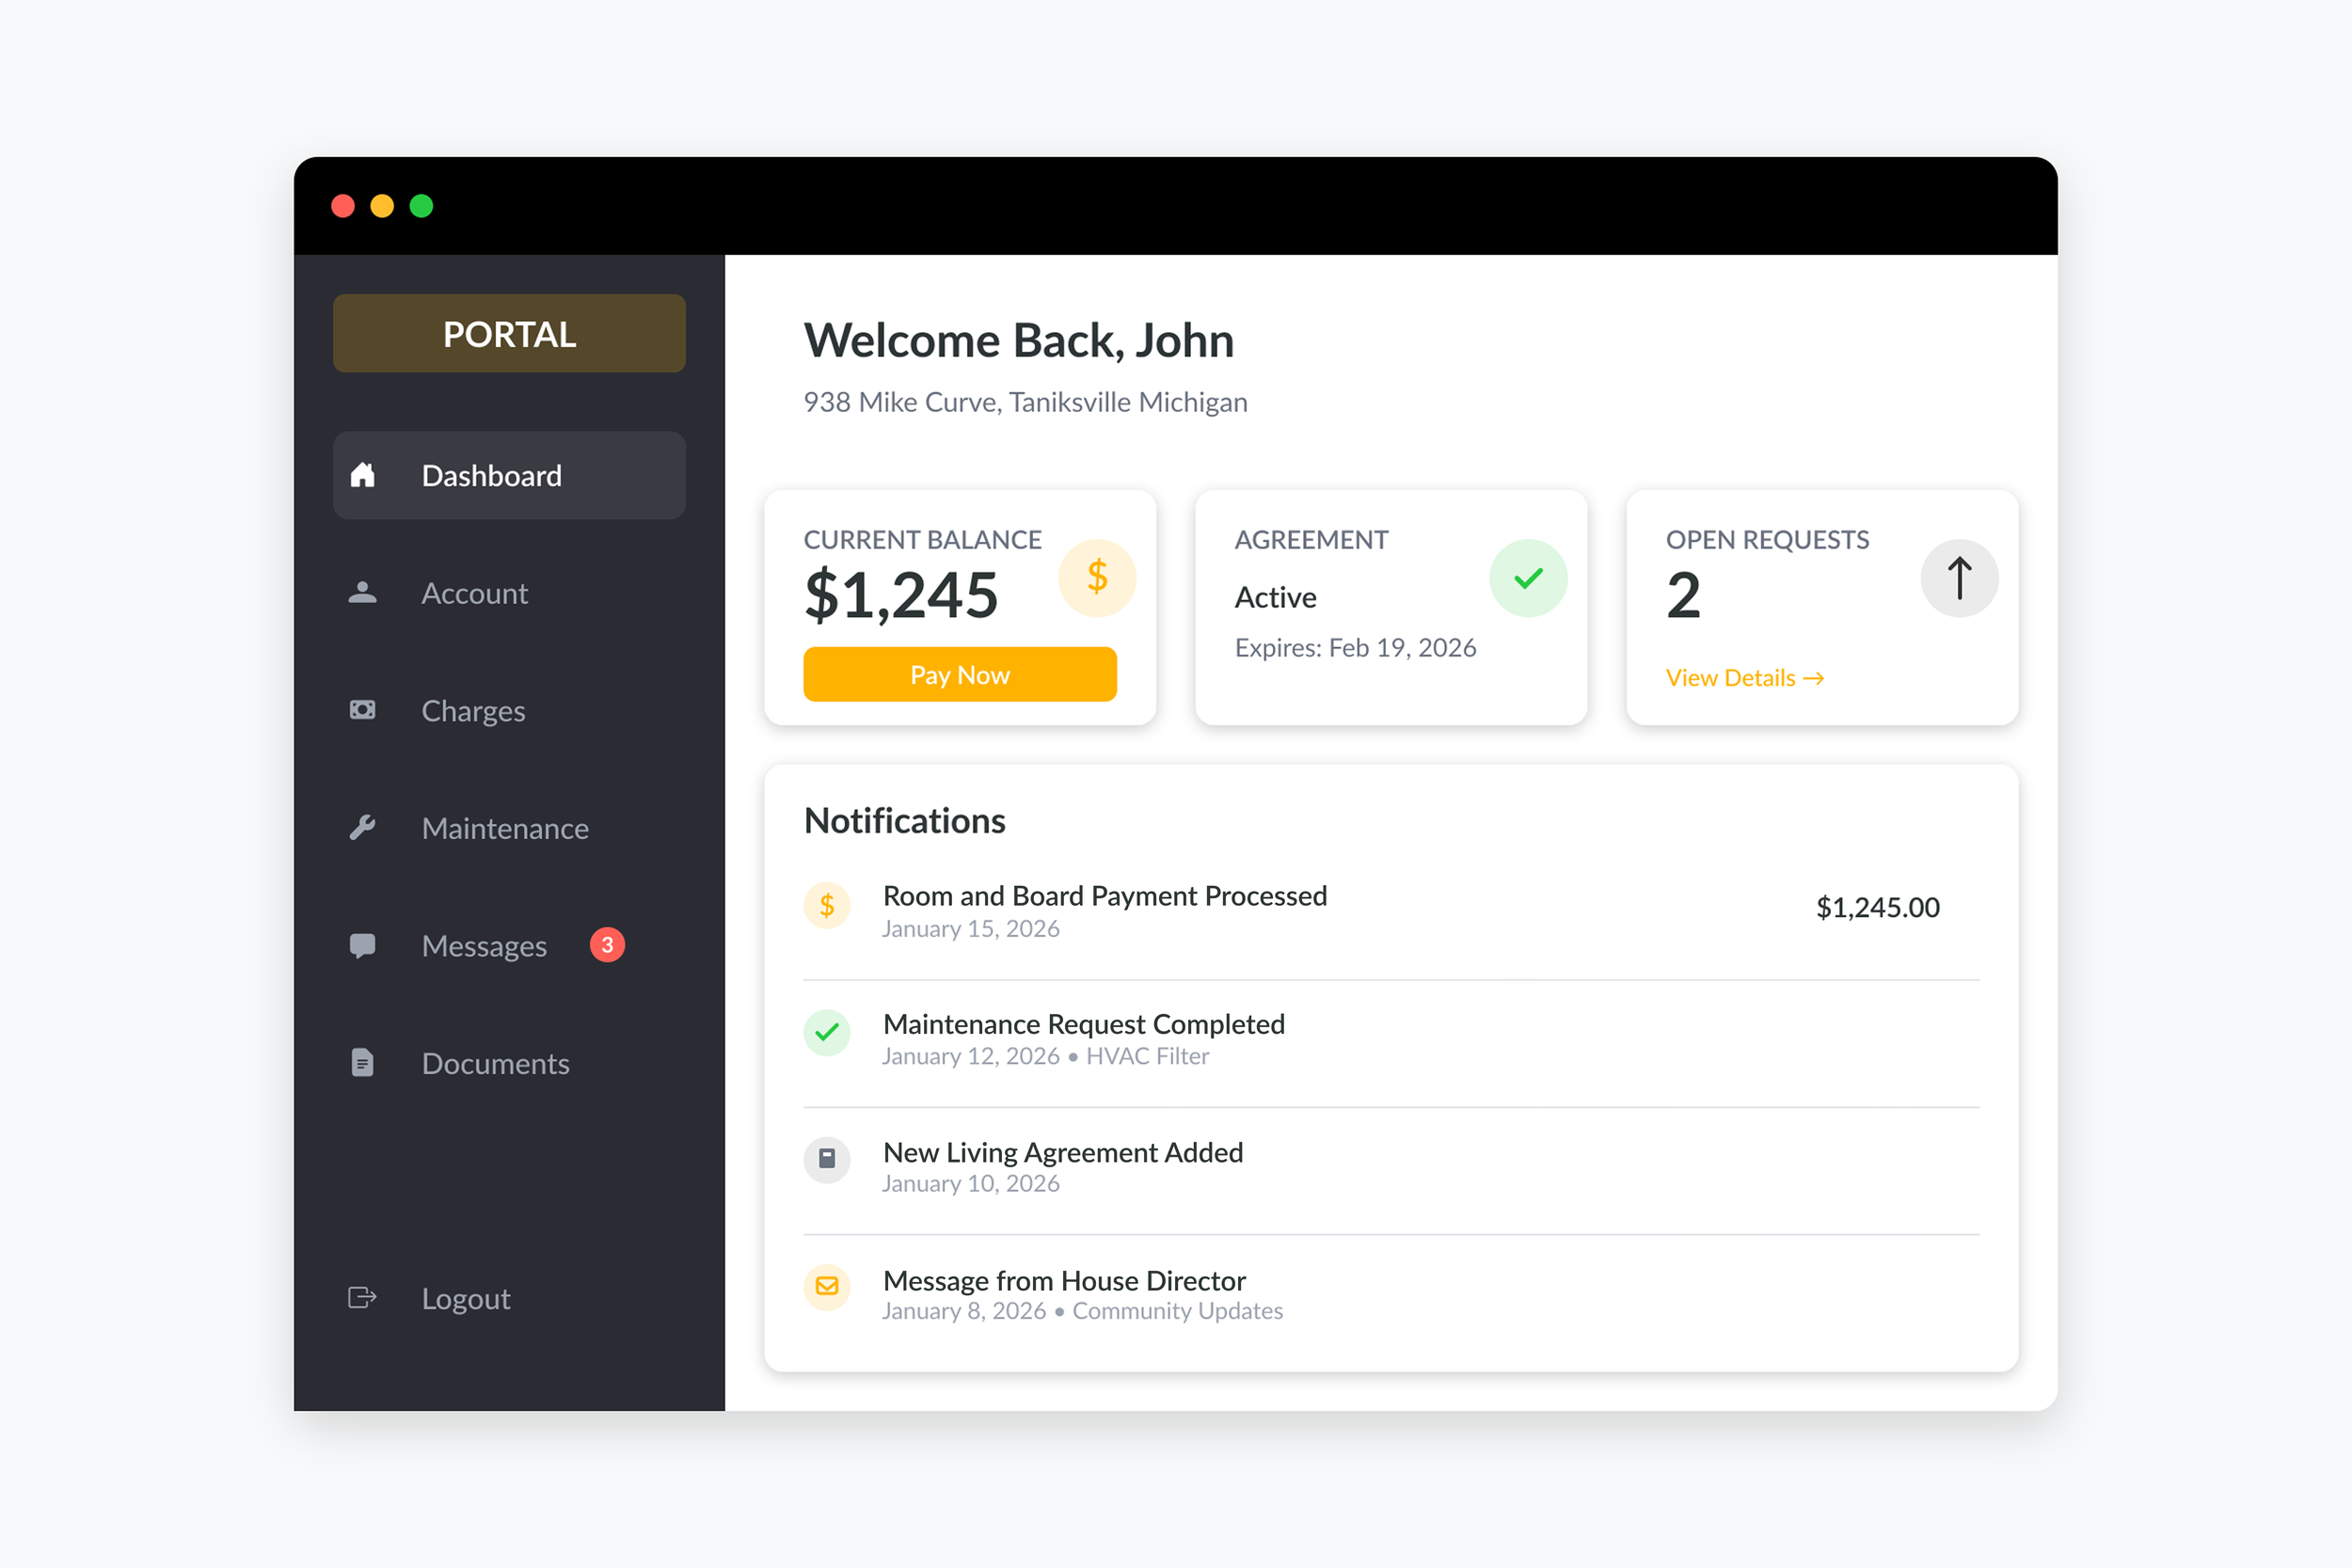
Task: Click the PORTAL logo button
Action: [509, 334]
